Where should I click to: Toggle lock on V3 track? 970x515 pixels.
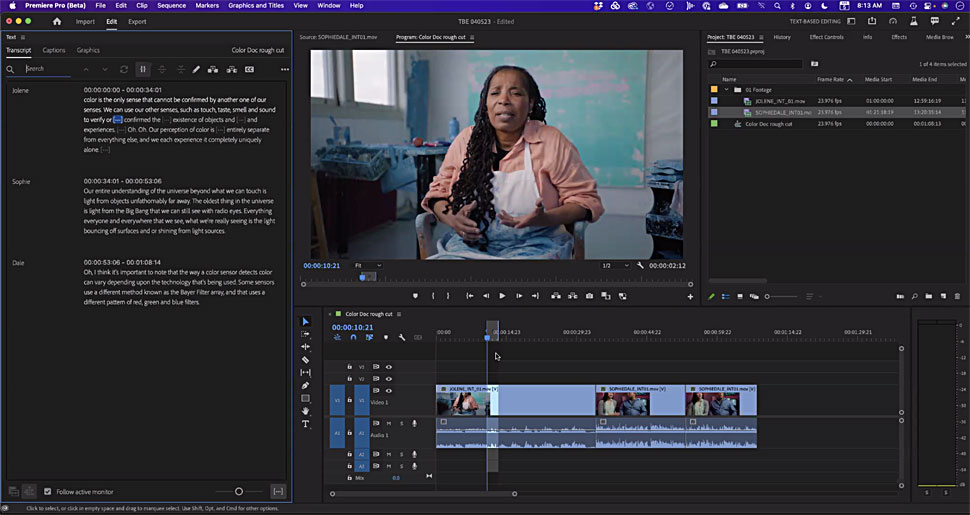[350, 367]
